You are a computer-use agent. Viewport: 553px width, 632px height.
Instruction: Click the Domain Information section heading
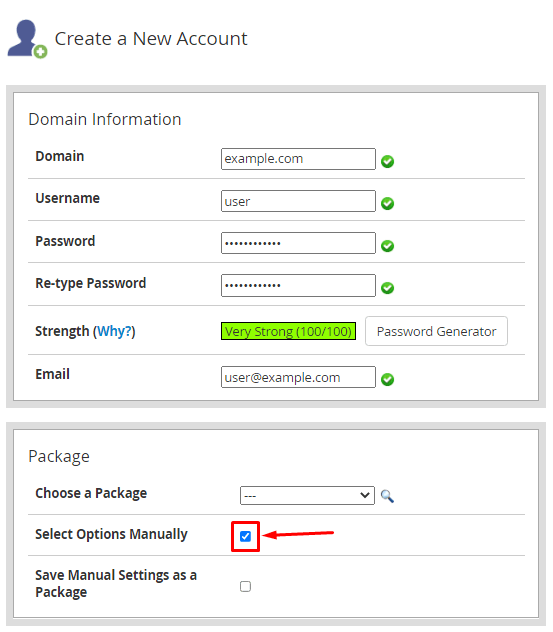[105, 120]
